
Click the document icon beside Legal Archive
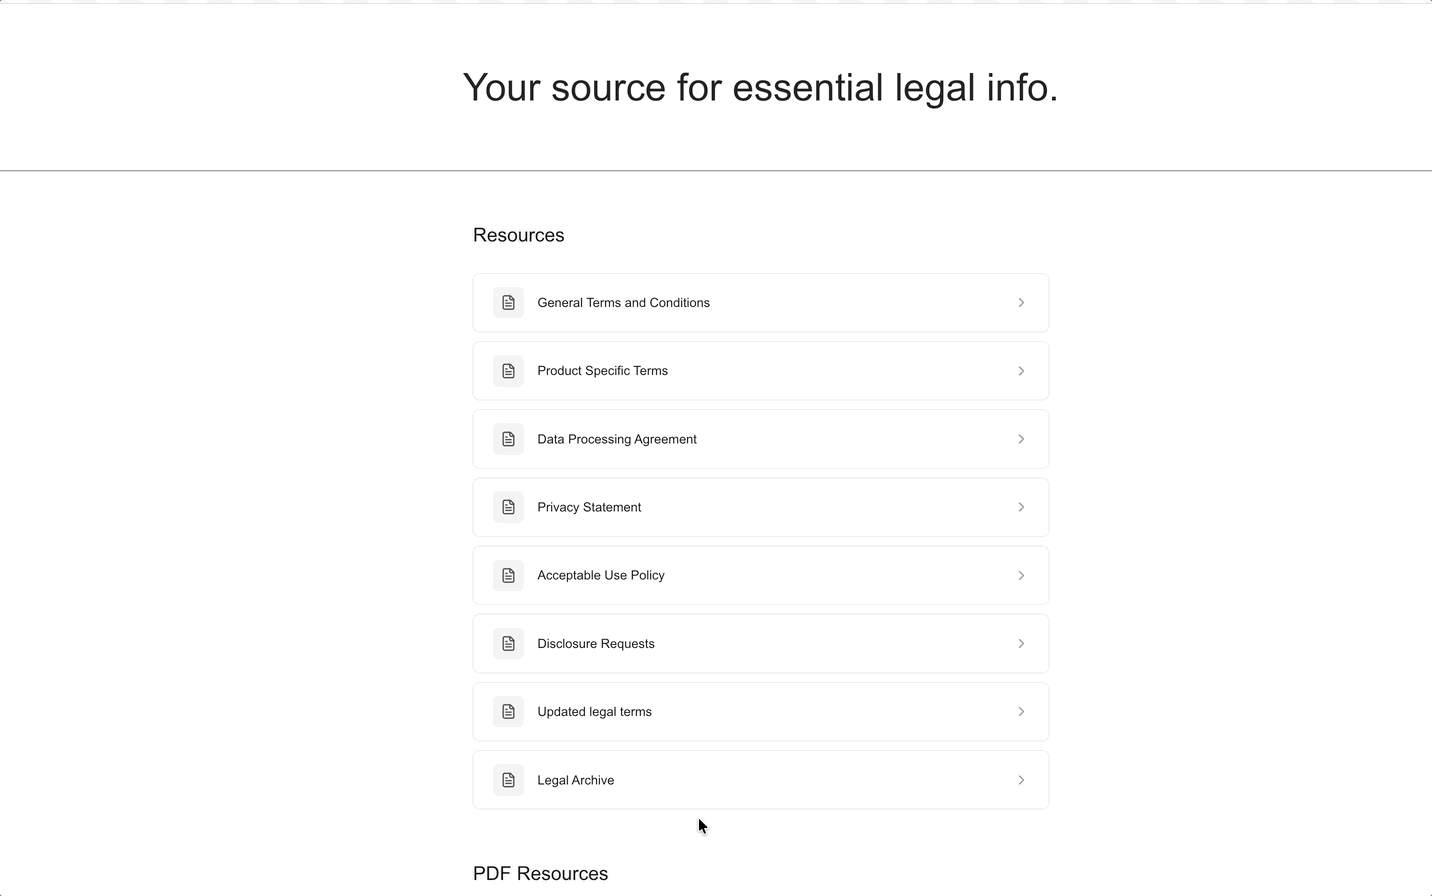tap(508, 779)
